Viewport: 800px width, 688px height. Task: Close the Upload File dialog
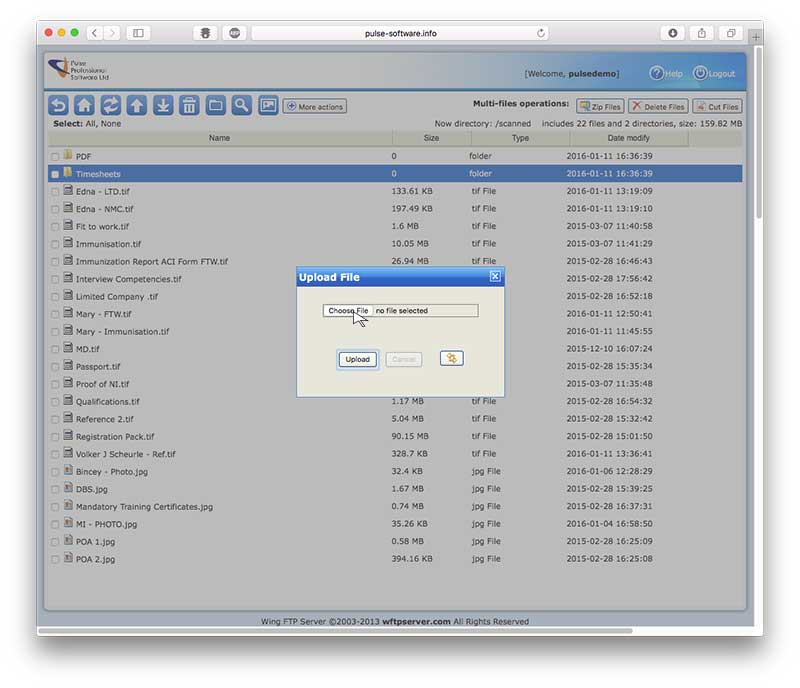click(495, 276)
